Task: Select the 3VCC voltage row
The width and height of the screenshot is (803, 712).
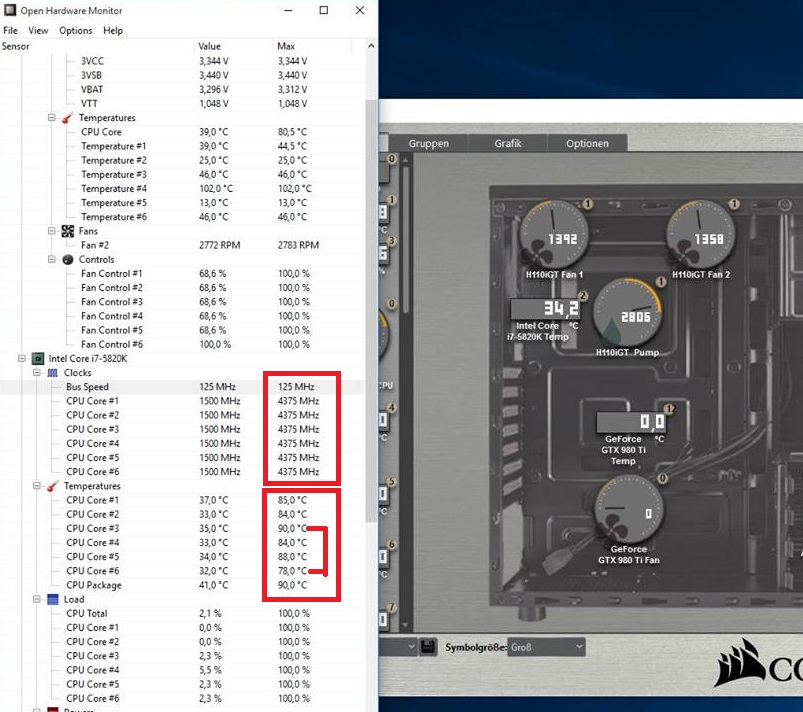Action: (182, 61)
